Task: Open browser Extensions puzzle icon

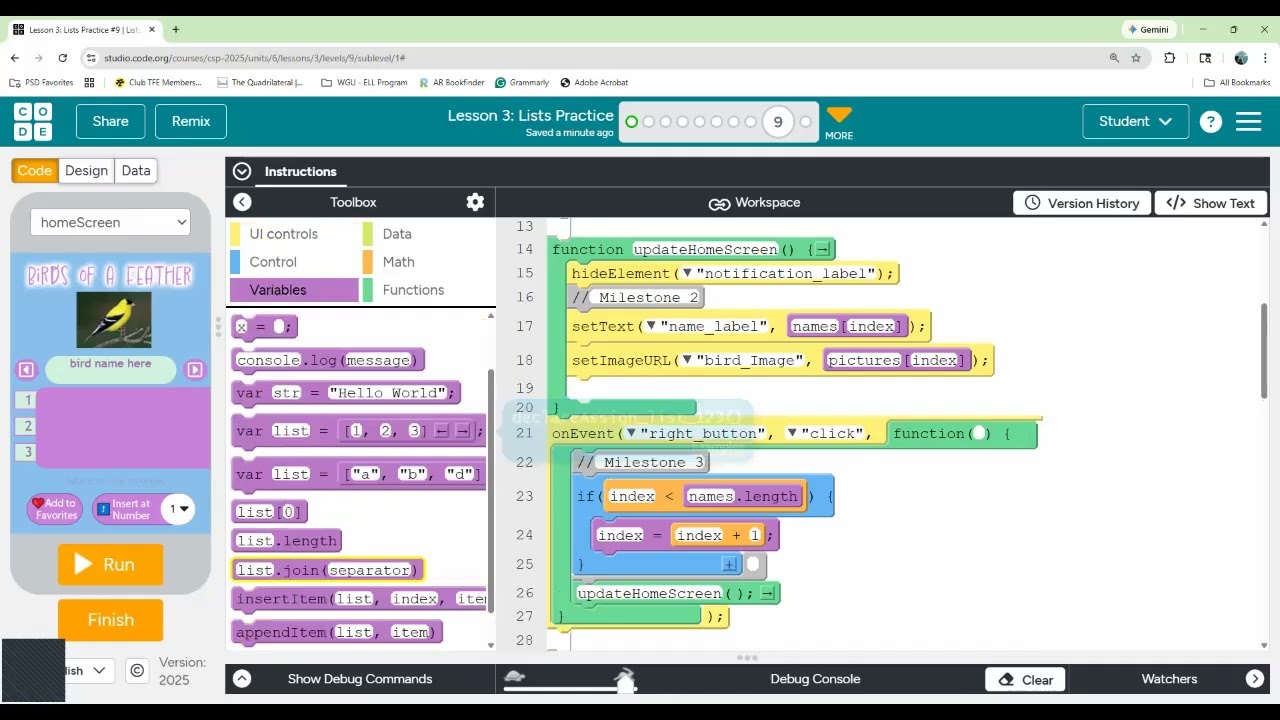Action: [x=1170, y=58]
